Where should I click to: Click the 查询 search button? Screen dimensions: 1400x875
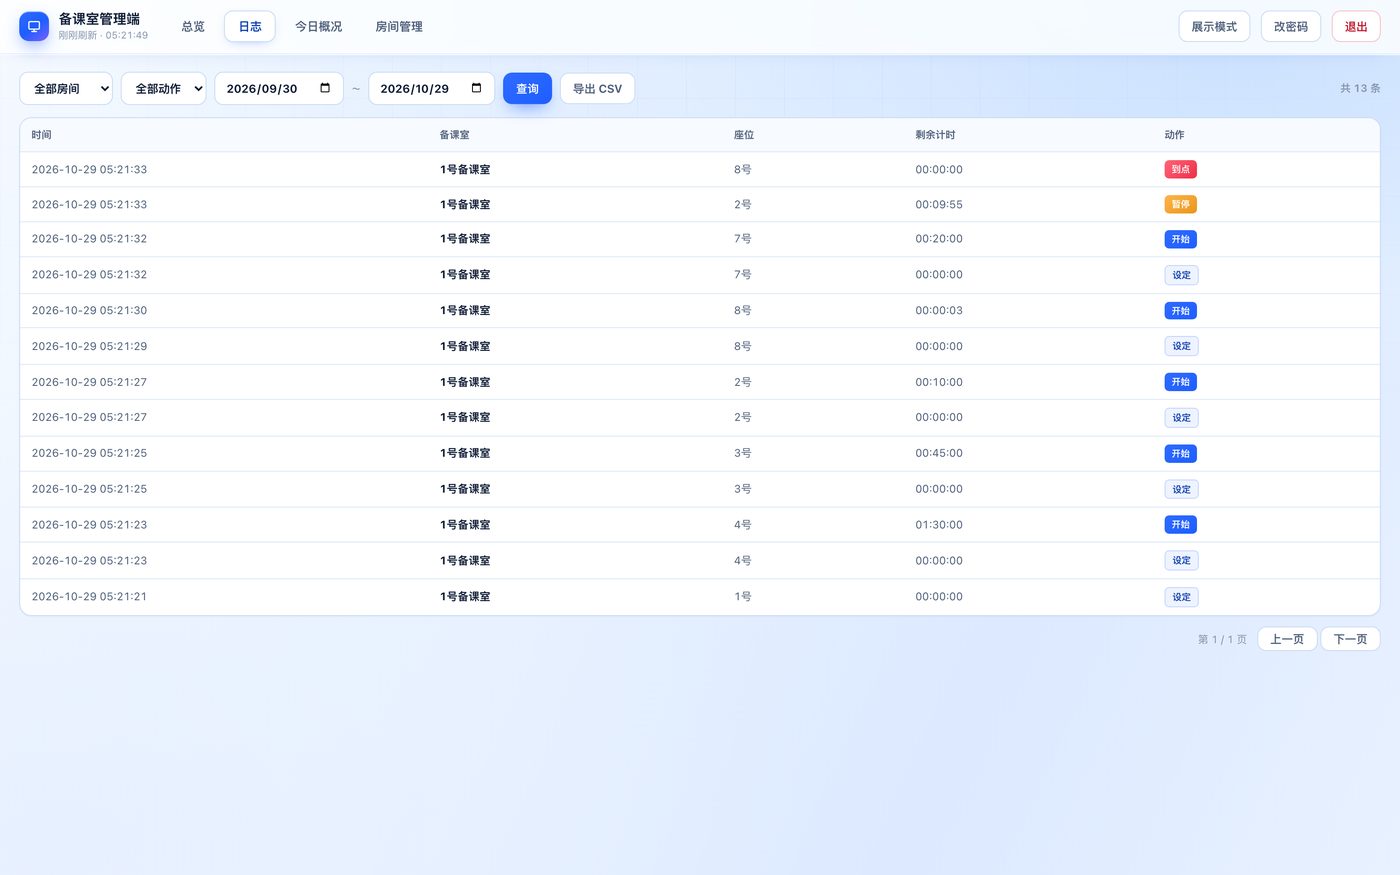[527, 88]
